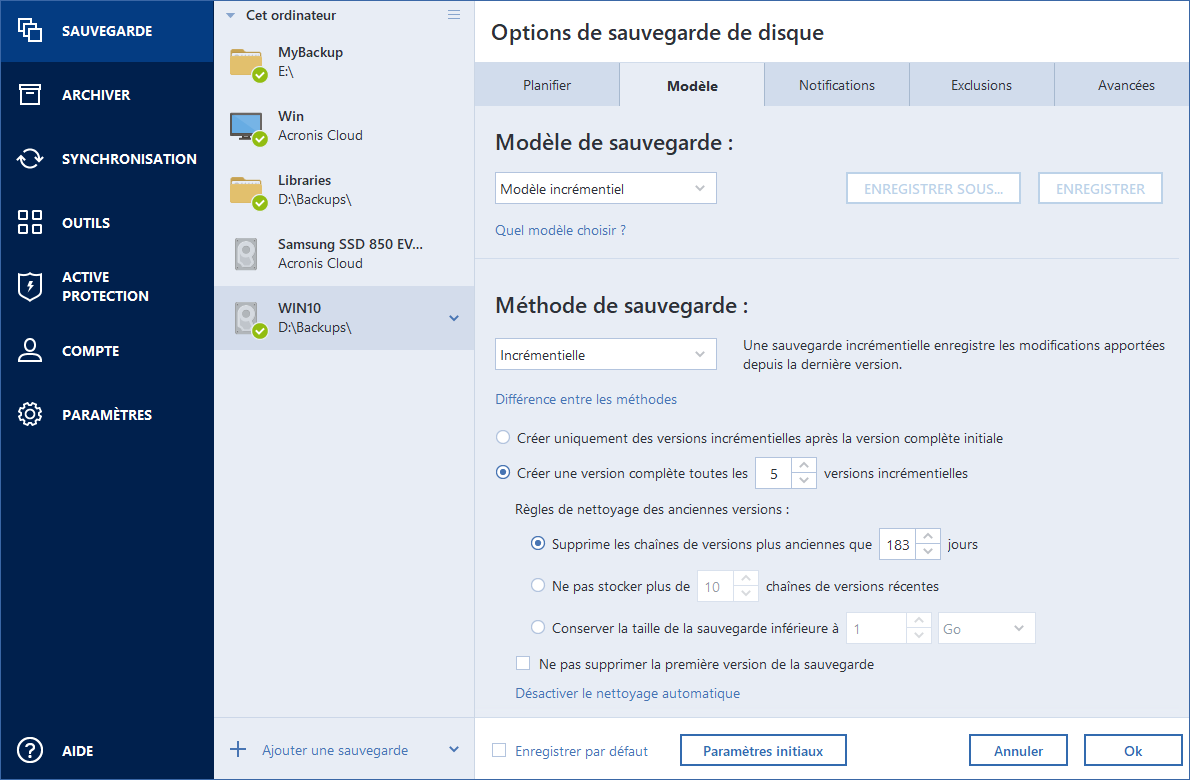Open backup list hamburger menu
The image size is (1190, 780).
454,15
